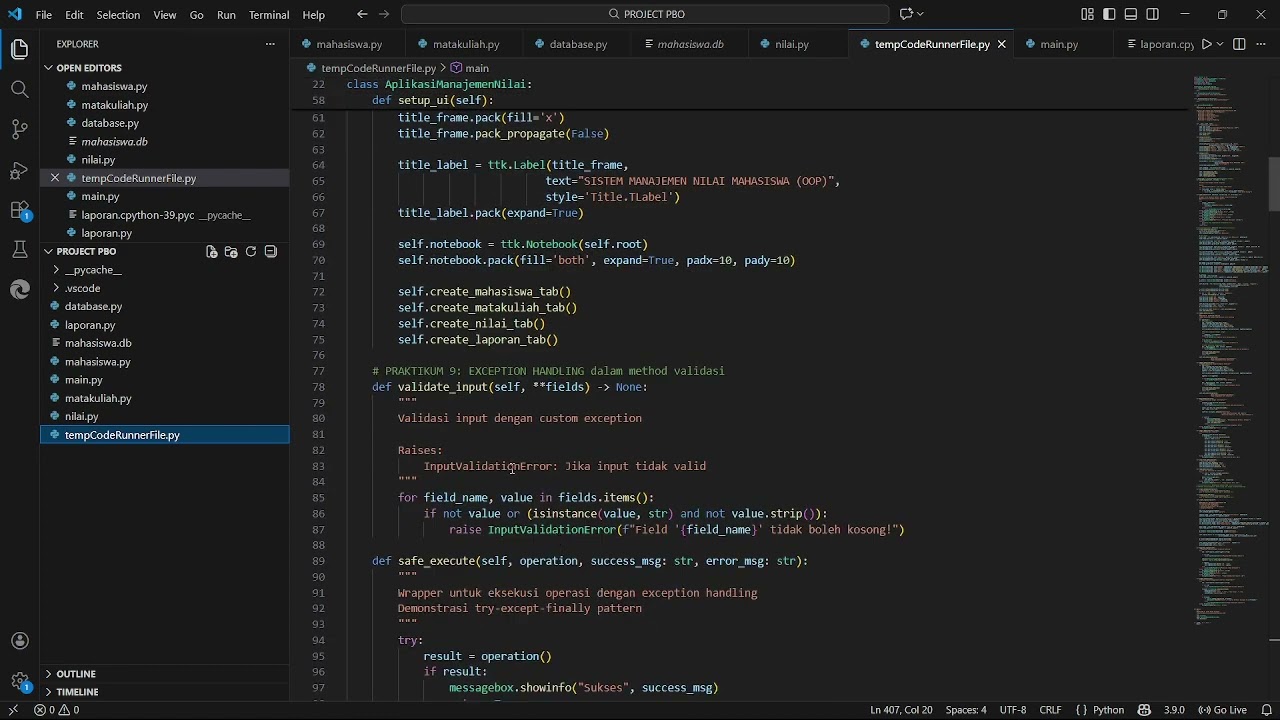Toggle the primary side bar layout button
This screenshot has width=1280, height=720.
(1109, 15)
